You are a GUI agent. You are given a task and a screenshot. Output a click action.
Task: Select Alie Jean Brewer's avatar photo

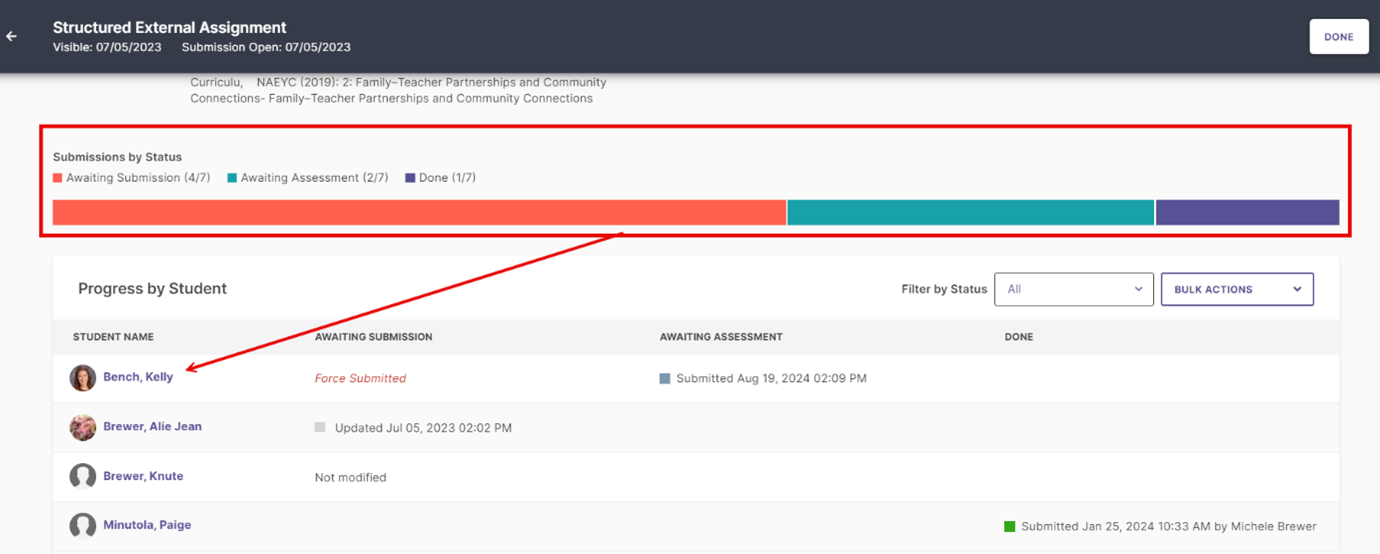[83, 427]
